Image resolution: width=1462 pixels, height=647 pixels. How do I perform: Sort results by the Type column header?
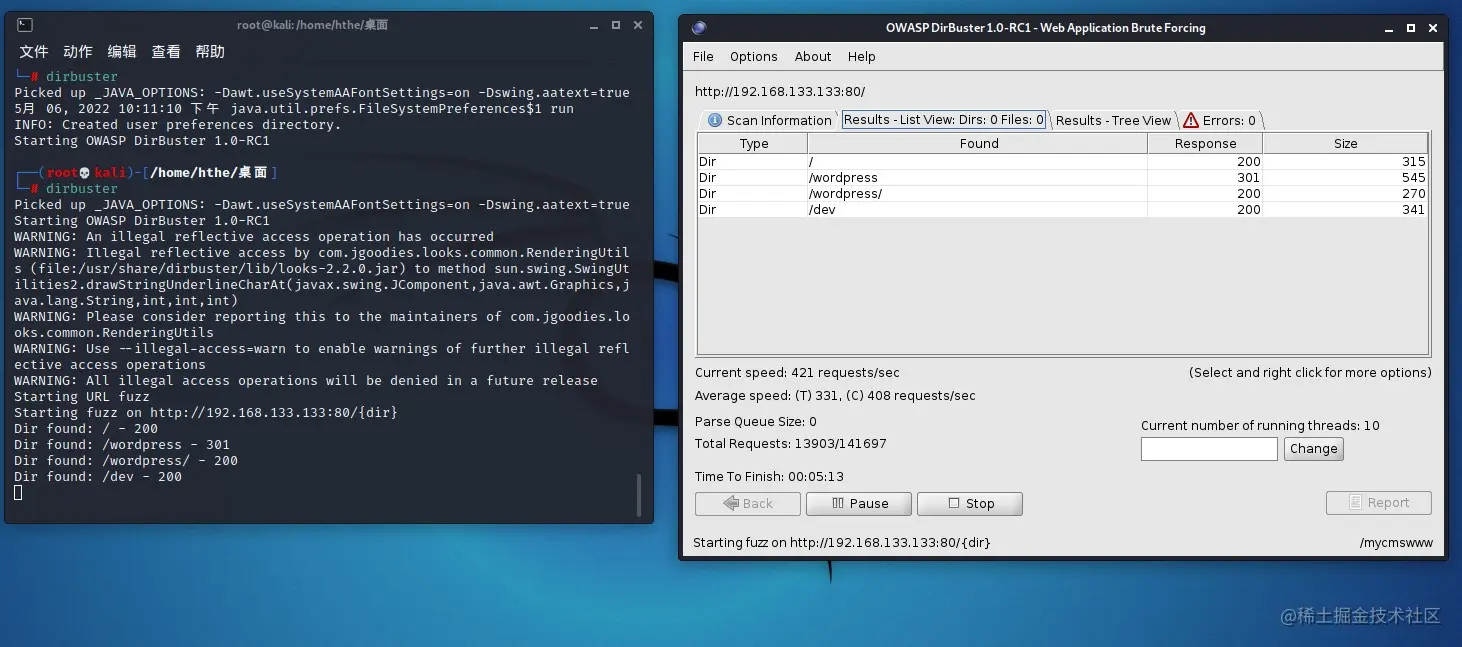pyautogui.click(x=753, y=143)
